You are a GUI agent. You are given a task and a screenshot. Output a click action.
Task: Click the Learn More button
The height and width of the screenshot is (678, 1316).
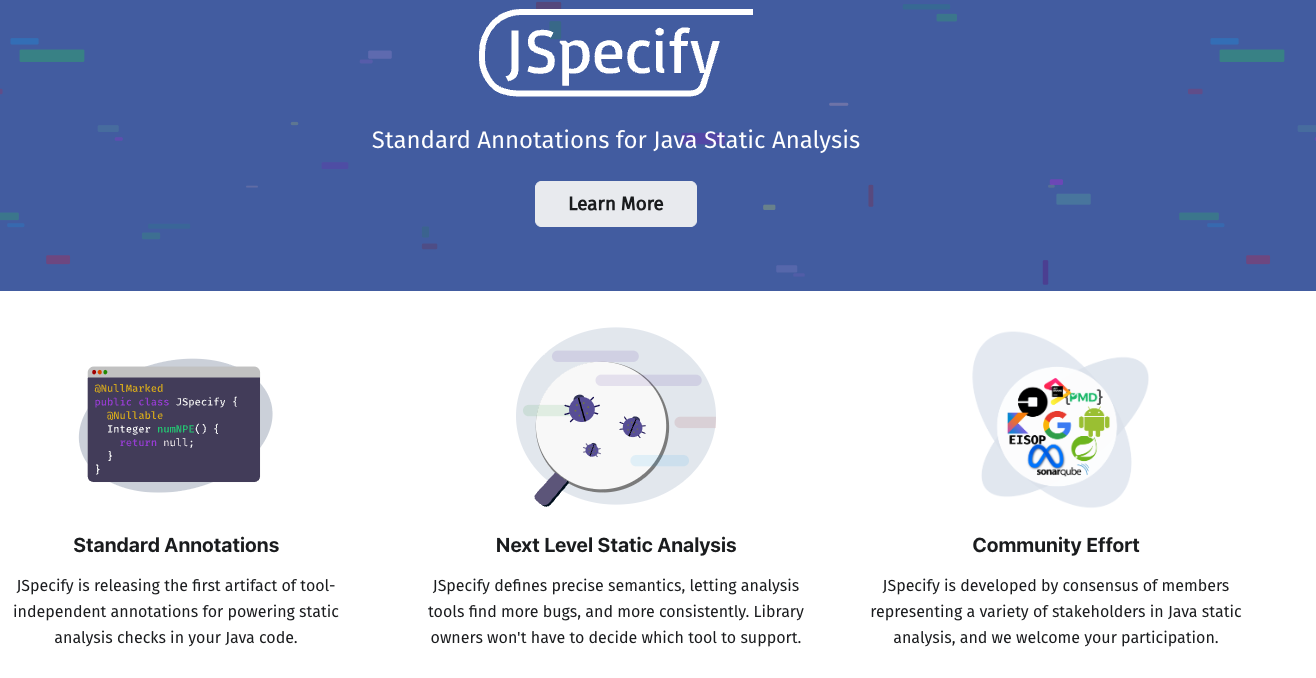[615, 203]
